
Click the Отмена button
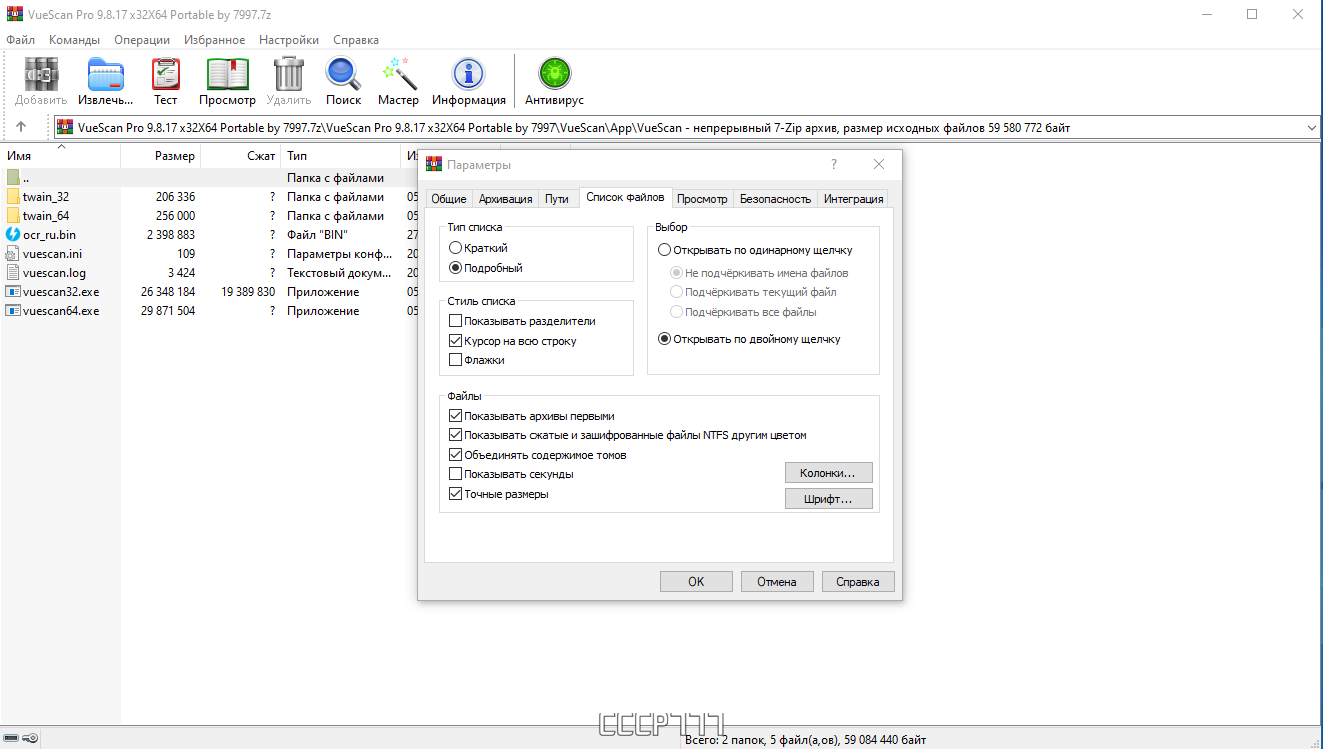click(x=777, y=581)
